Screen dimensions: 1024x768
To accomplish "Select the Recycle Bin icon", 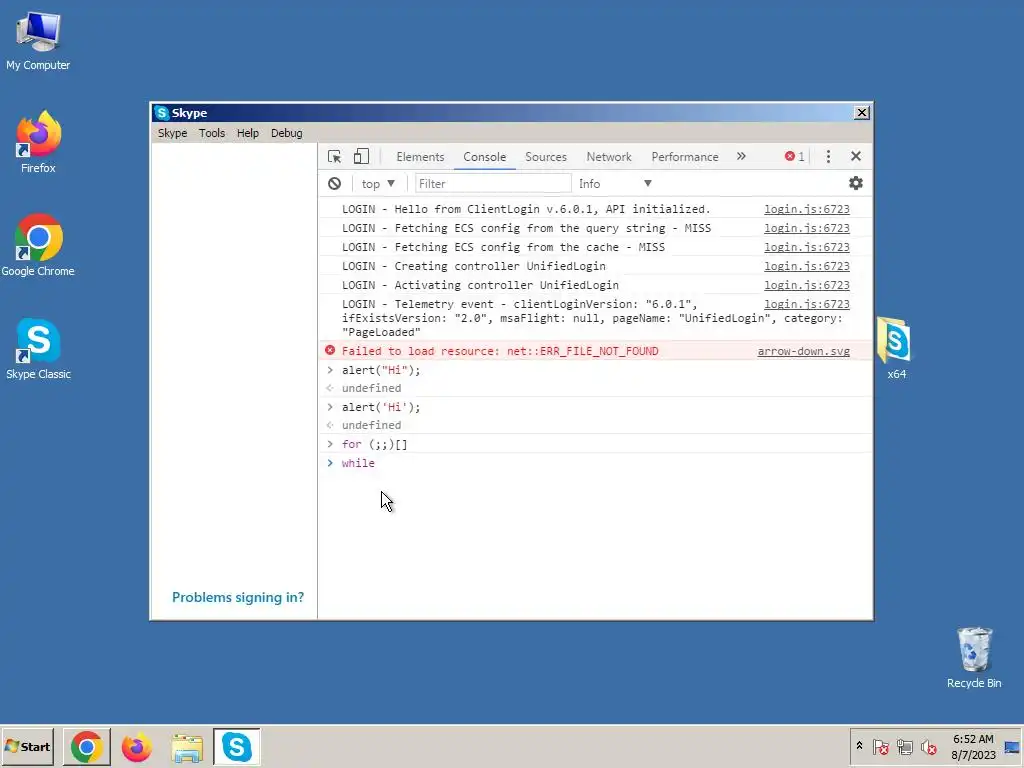I will click(974, 657).
